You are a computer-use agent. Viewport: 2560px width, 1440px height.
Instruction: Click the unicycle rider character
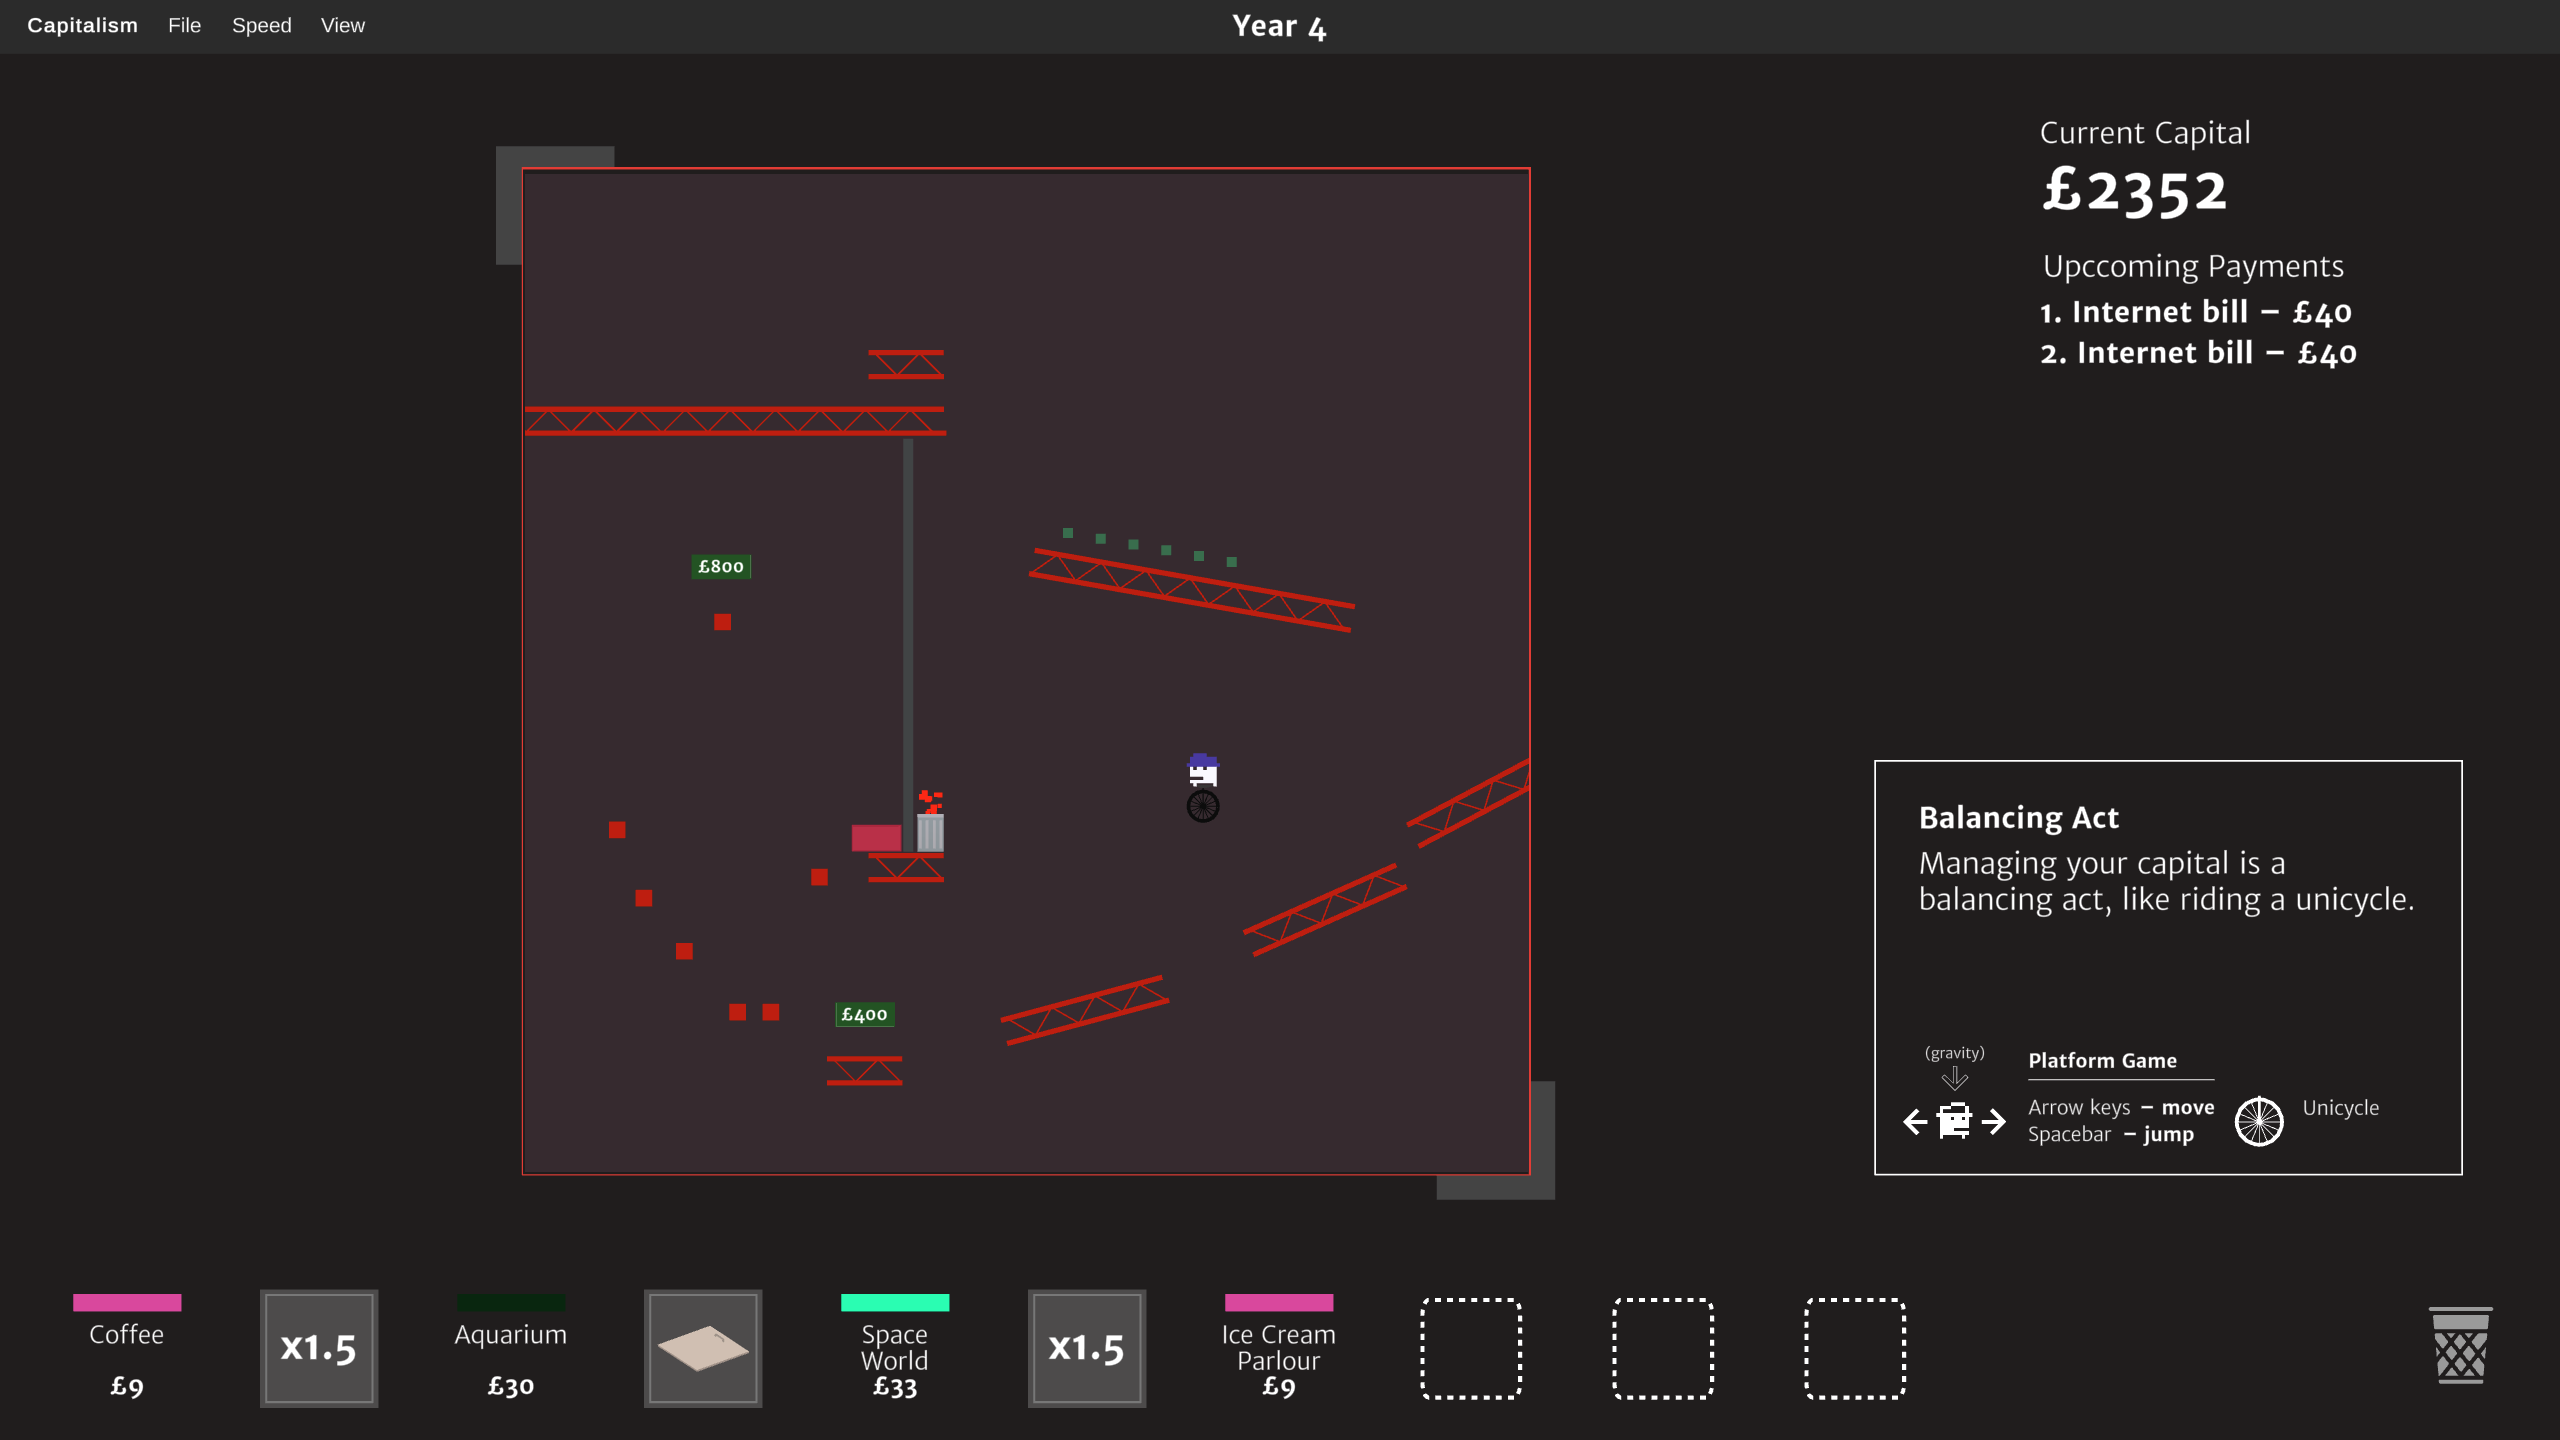1203,788
